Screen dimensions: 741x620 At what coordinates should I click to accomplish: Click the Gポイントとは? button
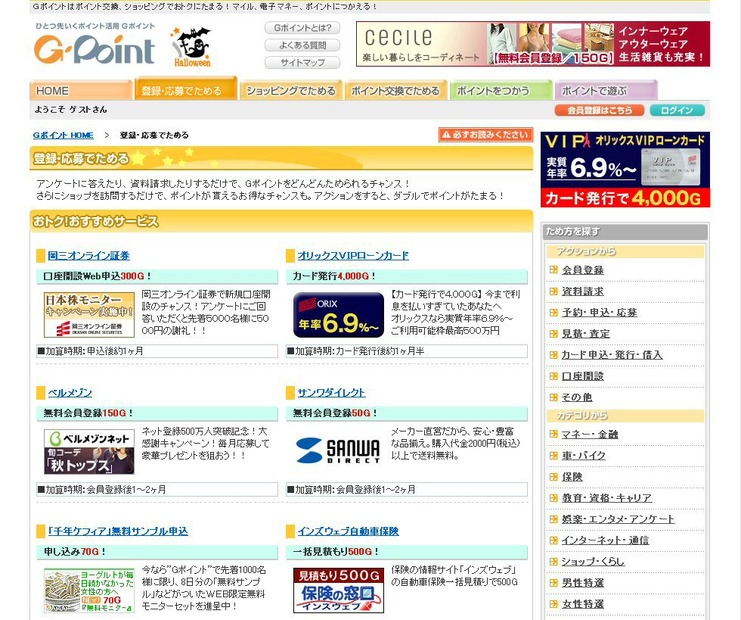302,28
